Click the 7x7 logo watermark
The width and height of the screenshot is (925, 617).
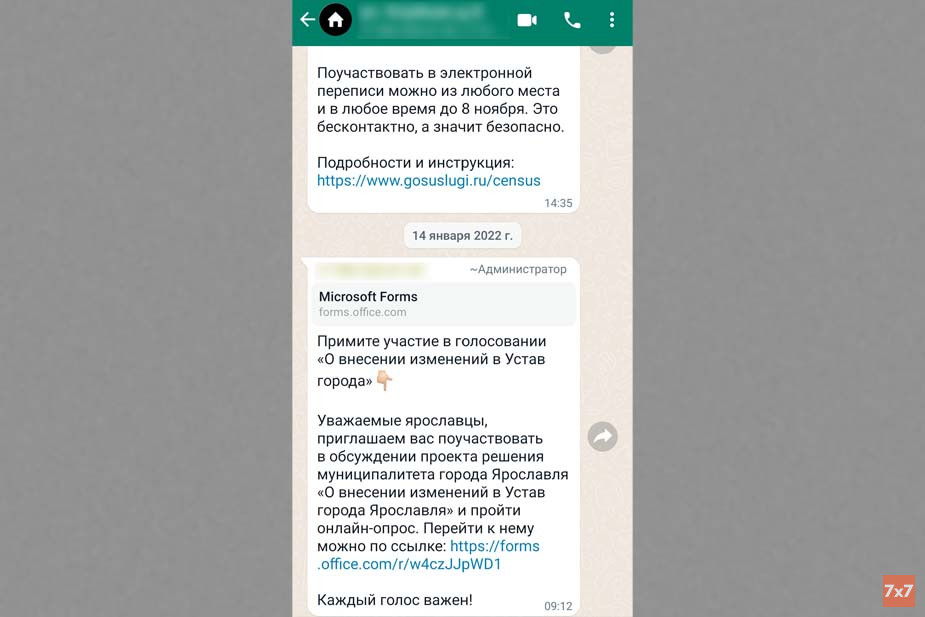point(898,590)
